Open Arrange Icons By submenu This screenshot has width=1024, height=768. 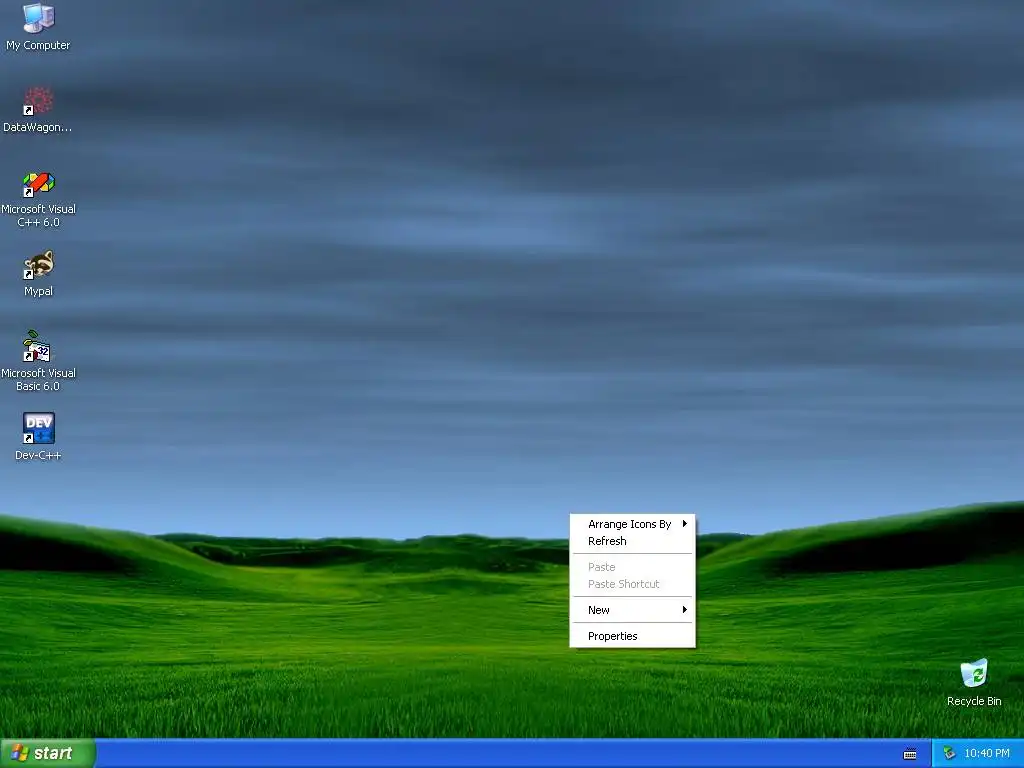pos(632,524)
